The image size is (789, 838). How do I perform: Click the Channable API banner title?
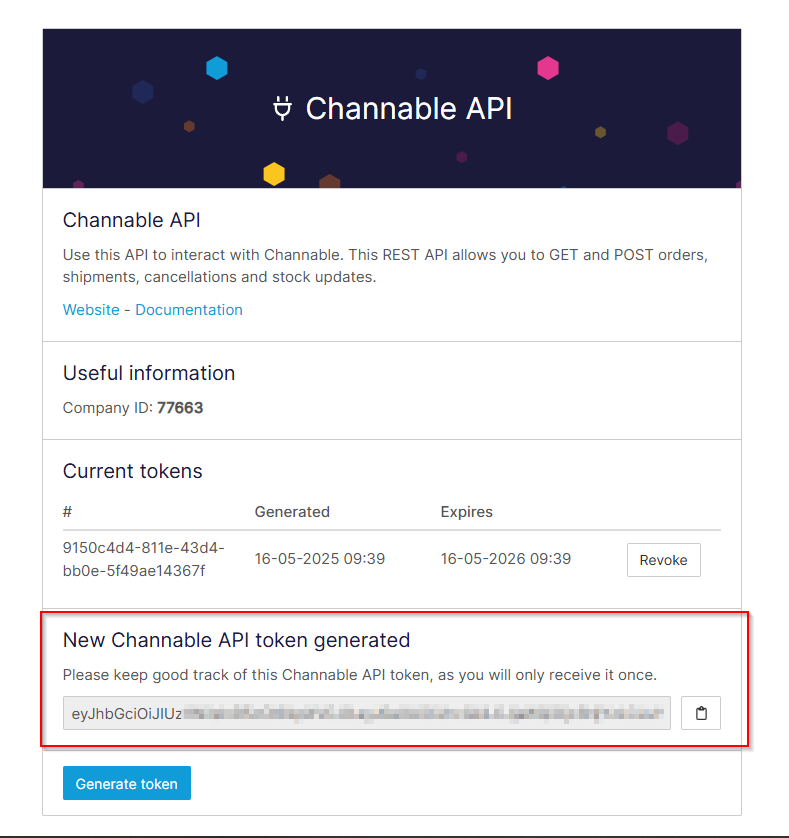coord(409,108)
